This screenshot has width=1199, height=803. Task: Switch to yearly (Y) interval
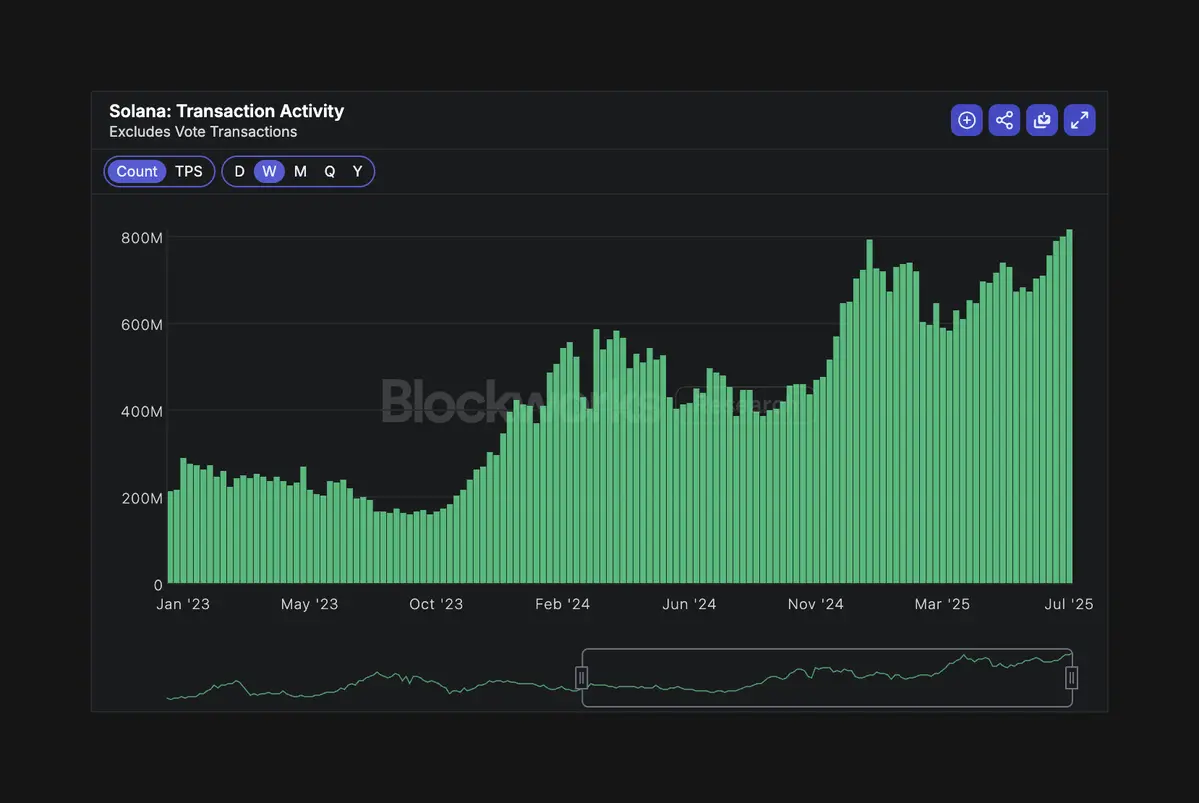pos(358,171)
